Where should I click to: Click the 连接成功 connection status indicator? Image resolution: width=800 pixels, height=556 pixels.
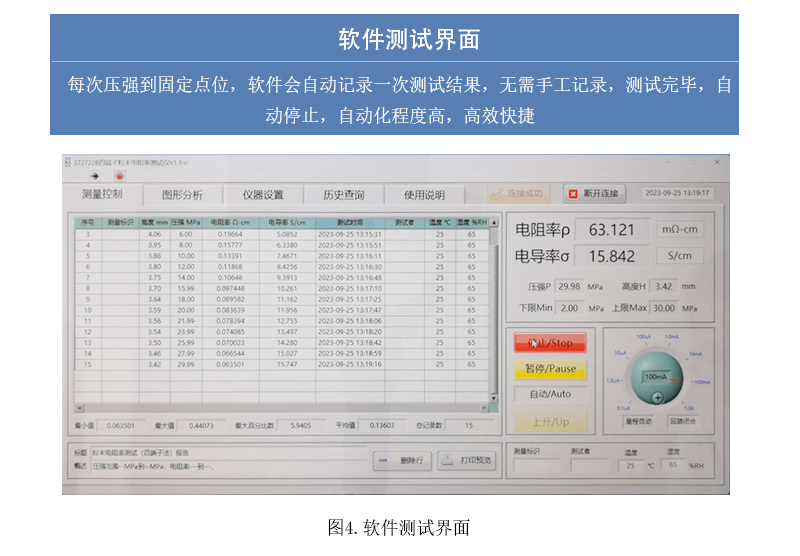click(x=518, y=193)
